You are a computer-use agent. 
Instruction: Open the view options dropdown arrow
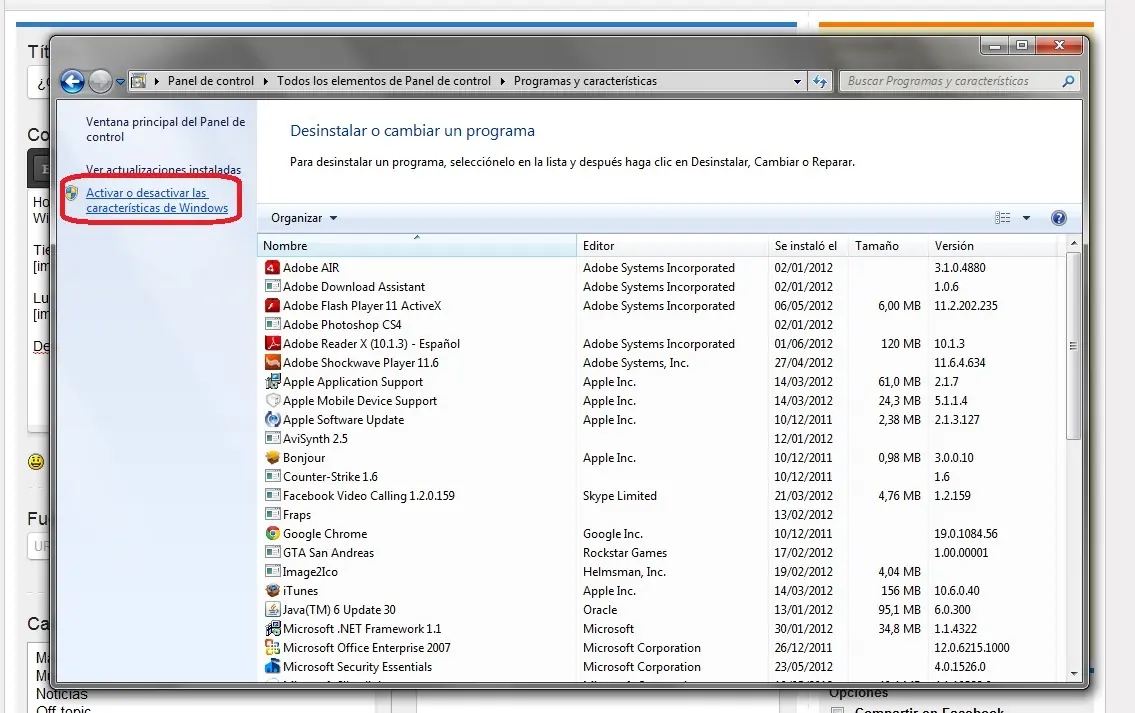coord(1026,218)
